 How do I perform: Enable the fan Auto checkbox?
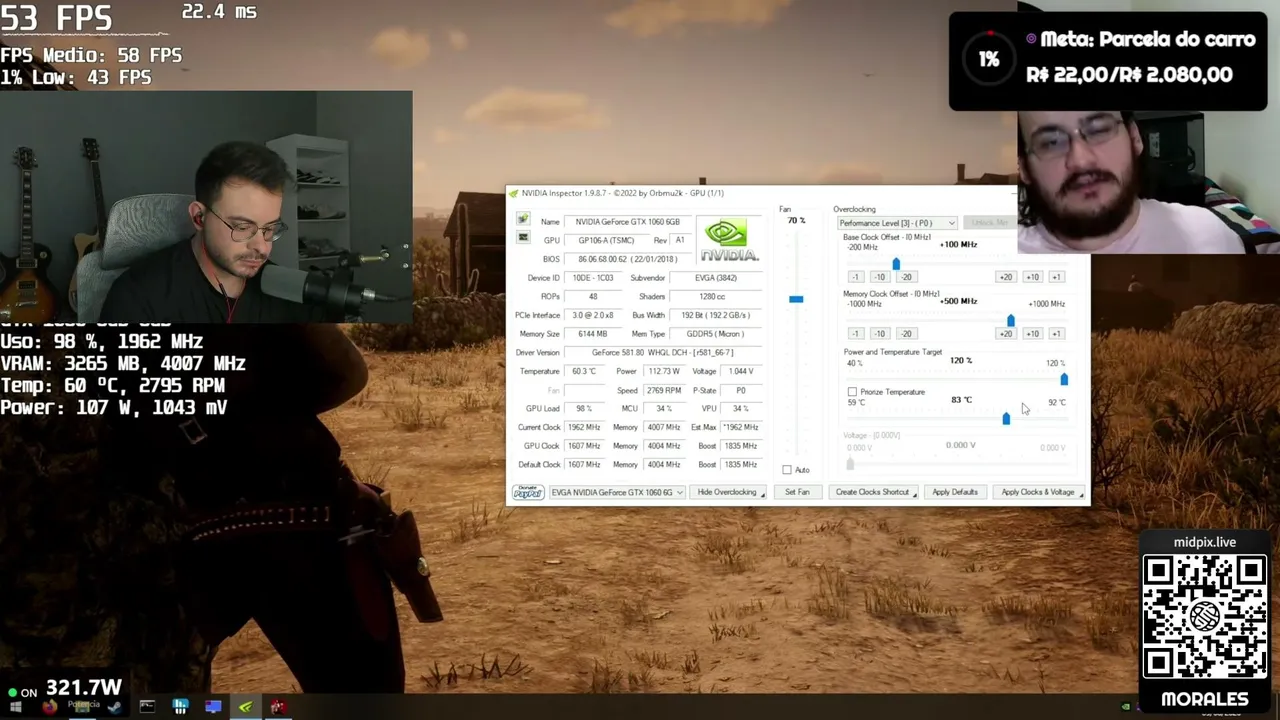click(787, 470)
